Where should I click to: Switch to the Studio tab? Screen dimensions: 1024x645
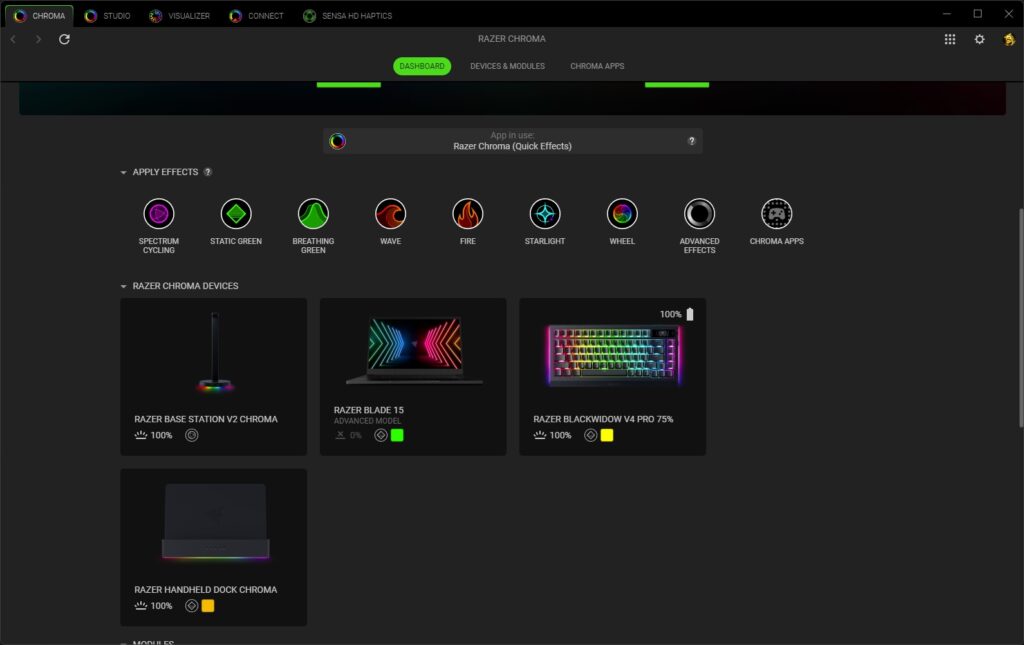[107, 16]
